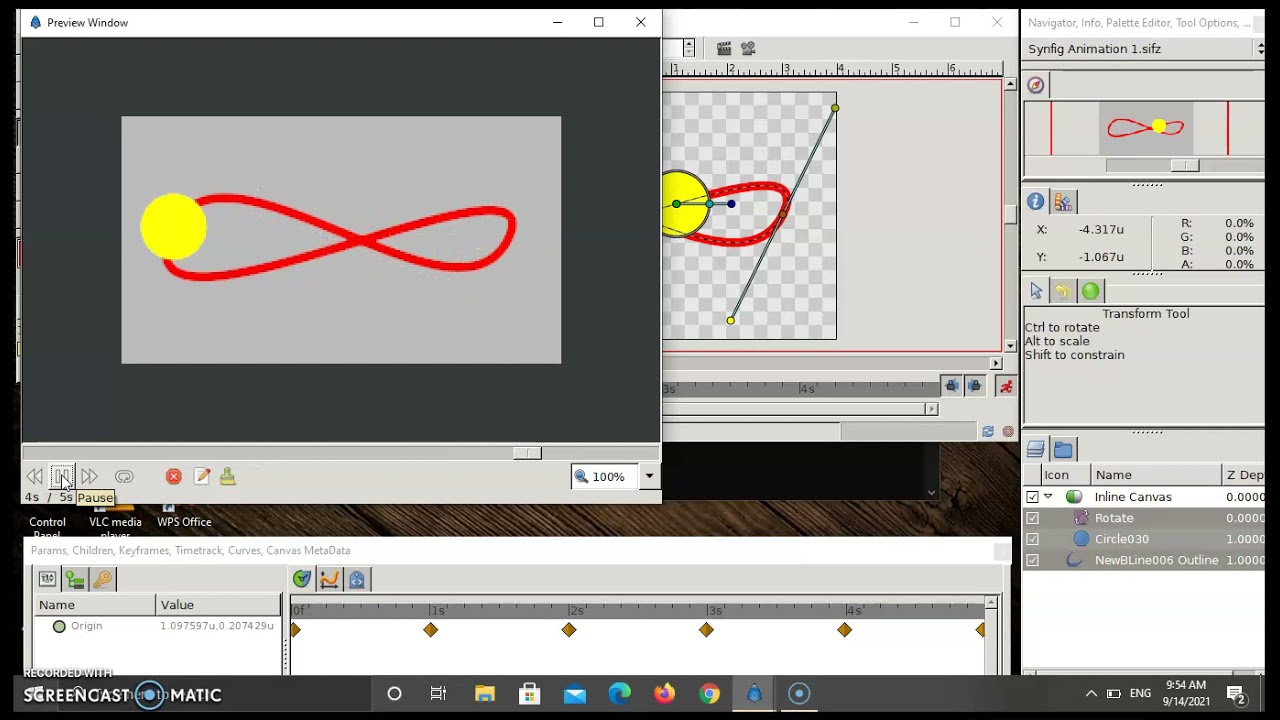Open the Keyframes panel key icon
1280x720 pixels.
coord(102,579)
